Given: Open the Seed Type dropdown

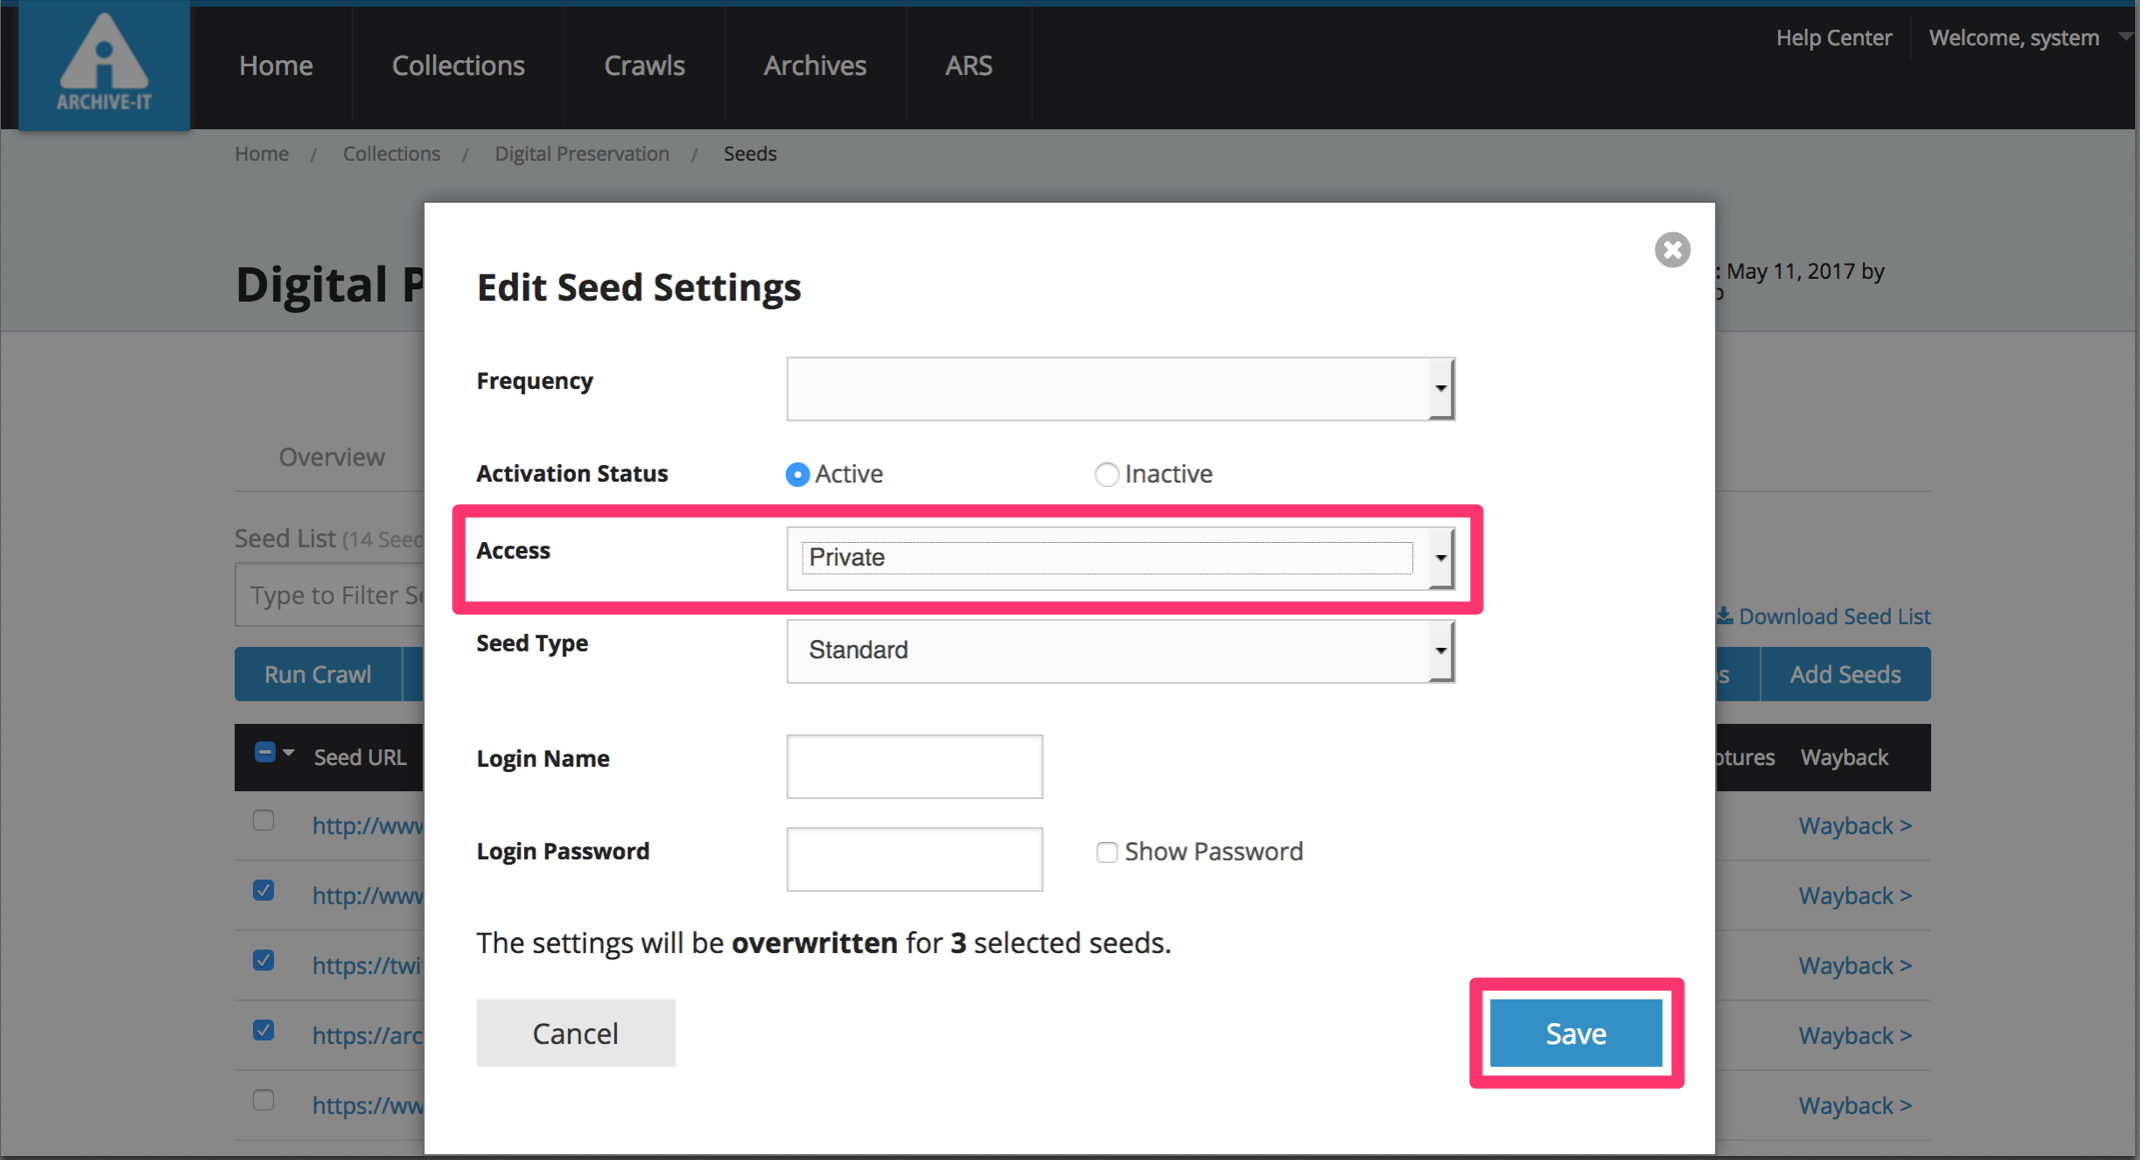Looking at the screenshot, I should [x=1120, y=651].
